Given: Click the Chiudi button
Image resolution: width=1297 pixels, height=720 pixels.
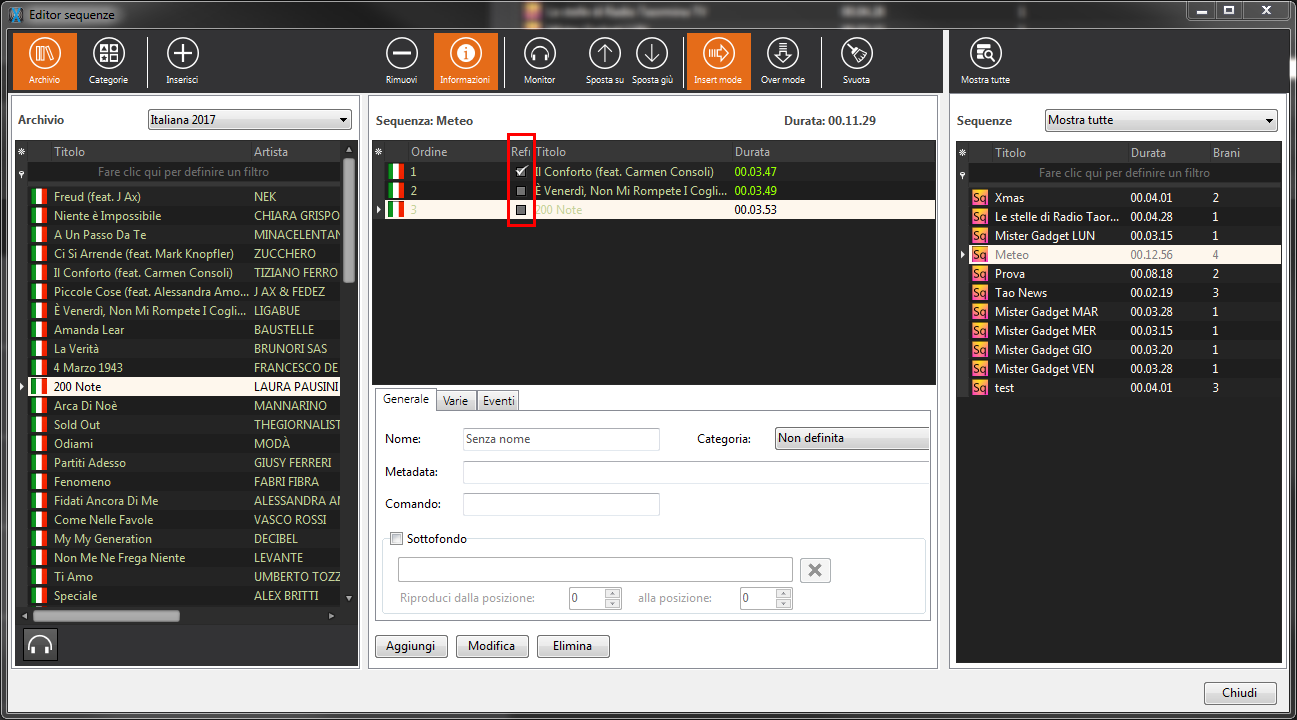Looking at the screenshot, I should pos(1240,693).
